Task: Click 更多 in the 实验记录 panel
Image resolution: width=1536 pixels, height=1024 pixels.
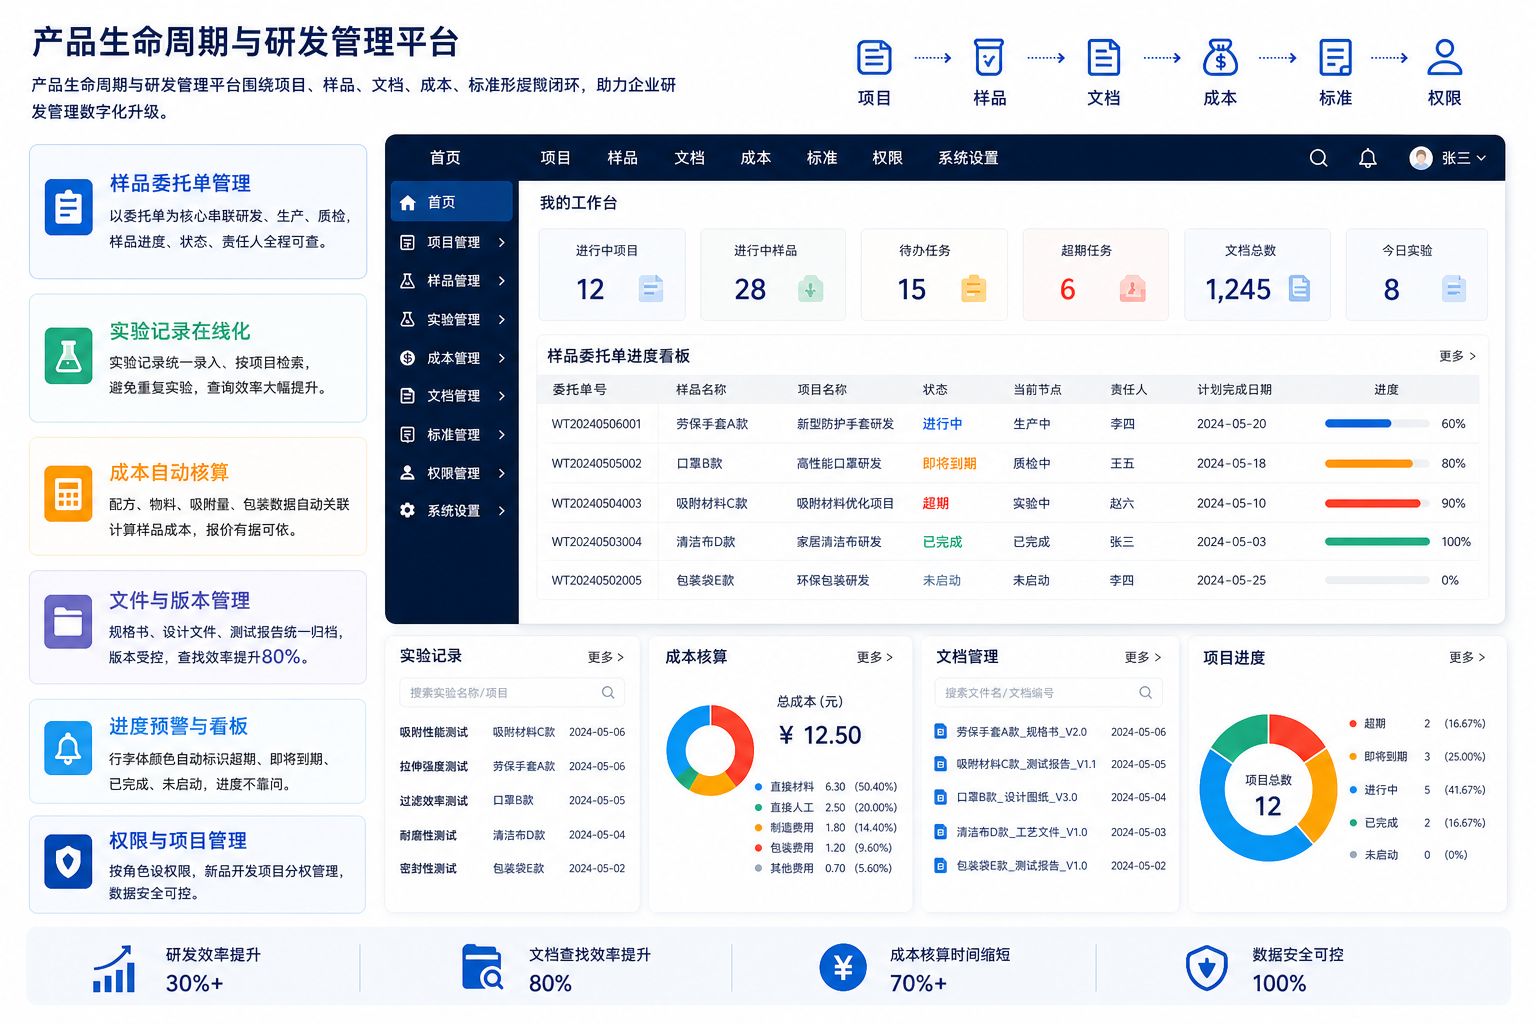Action: click(x=606, y=657)
